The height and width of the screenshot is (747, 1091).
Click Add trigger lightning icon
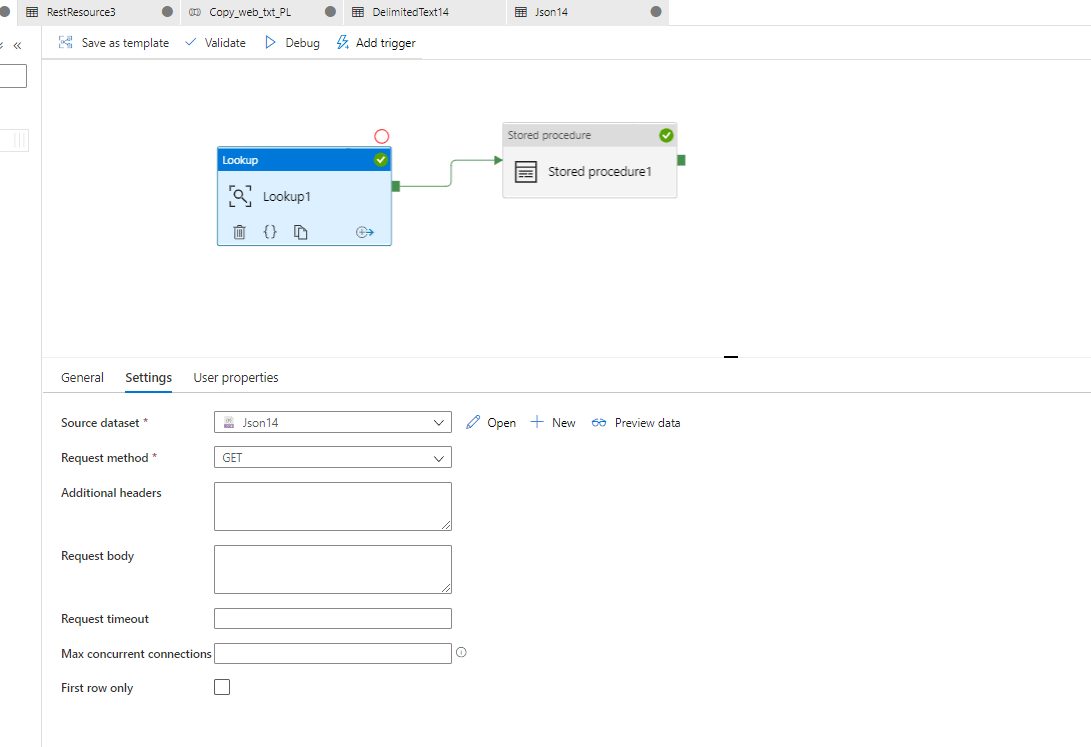pyautogui.click(x=342, y=42)
